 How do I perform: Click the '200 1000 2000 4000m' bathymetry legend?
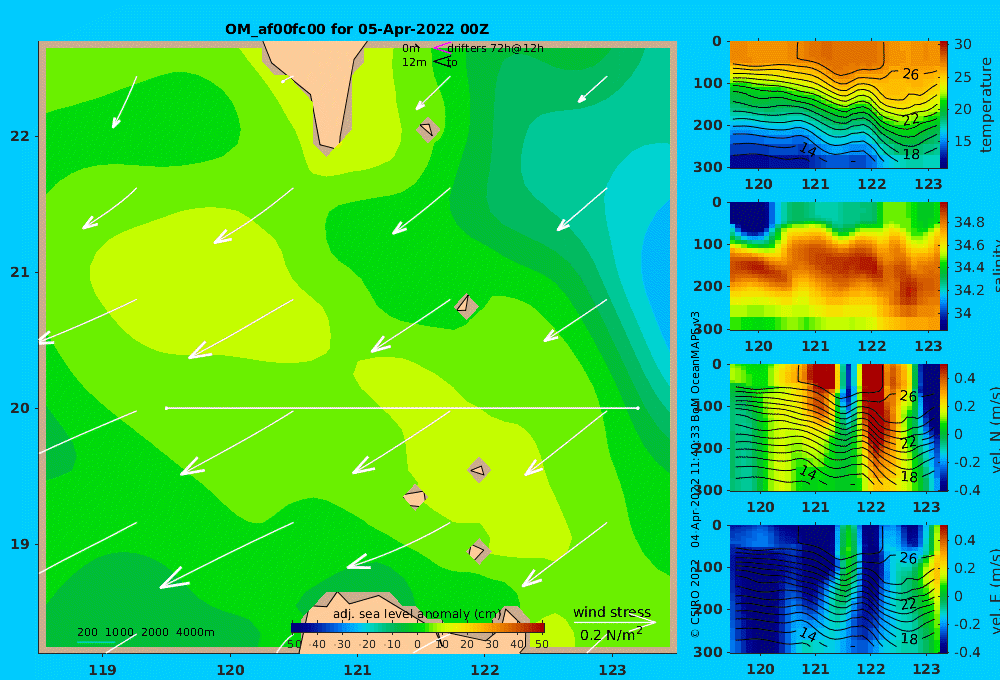point(145,632)
